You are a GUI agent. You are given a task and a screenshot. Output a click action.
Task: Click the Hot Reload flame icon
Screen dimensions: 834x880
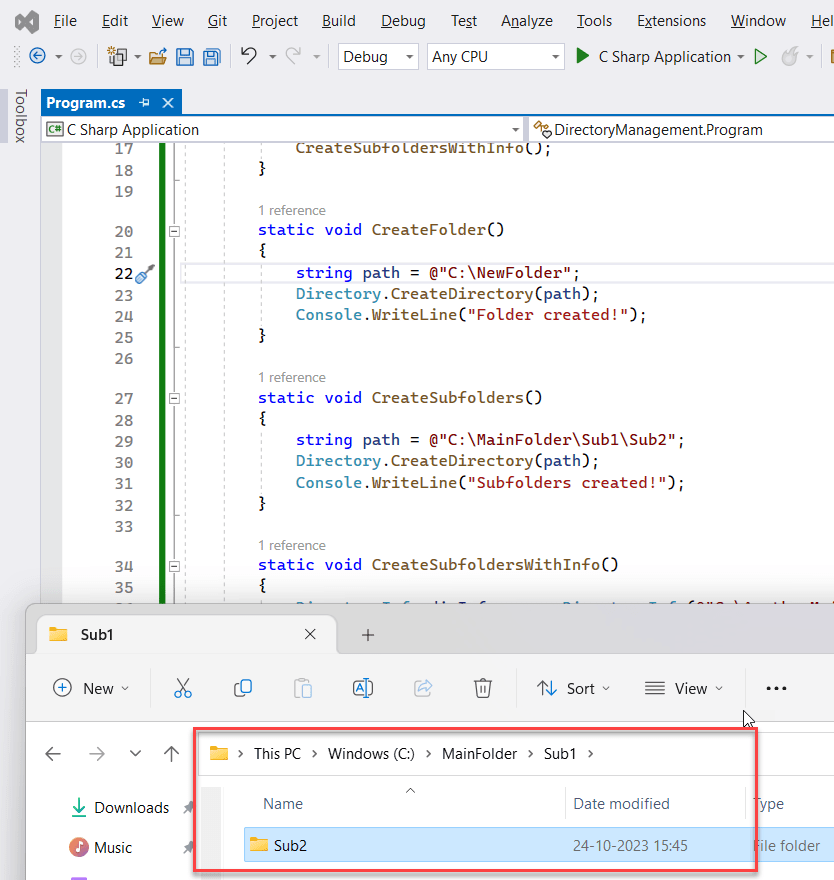pos(791,57)
